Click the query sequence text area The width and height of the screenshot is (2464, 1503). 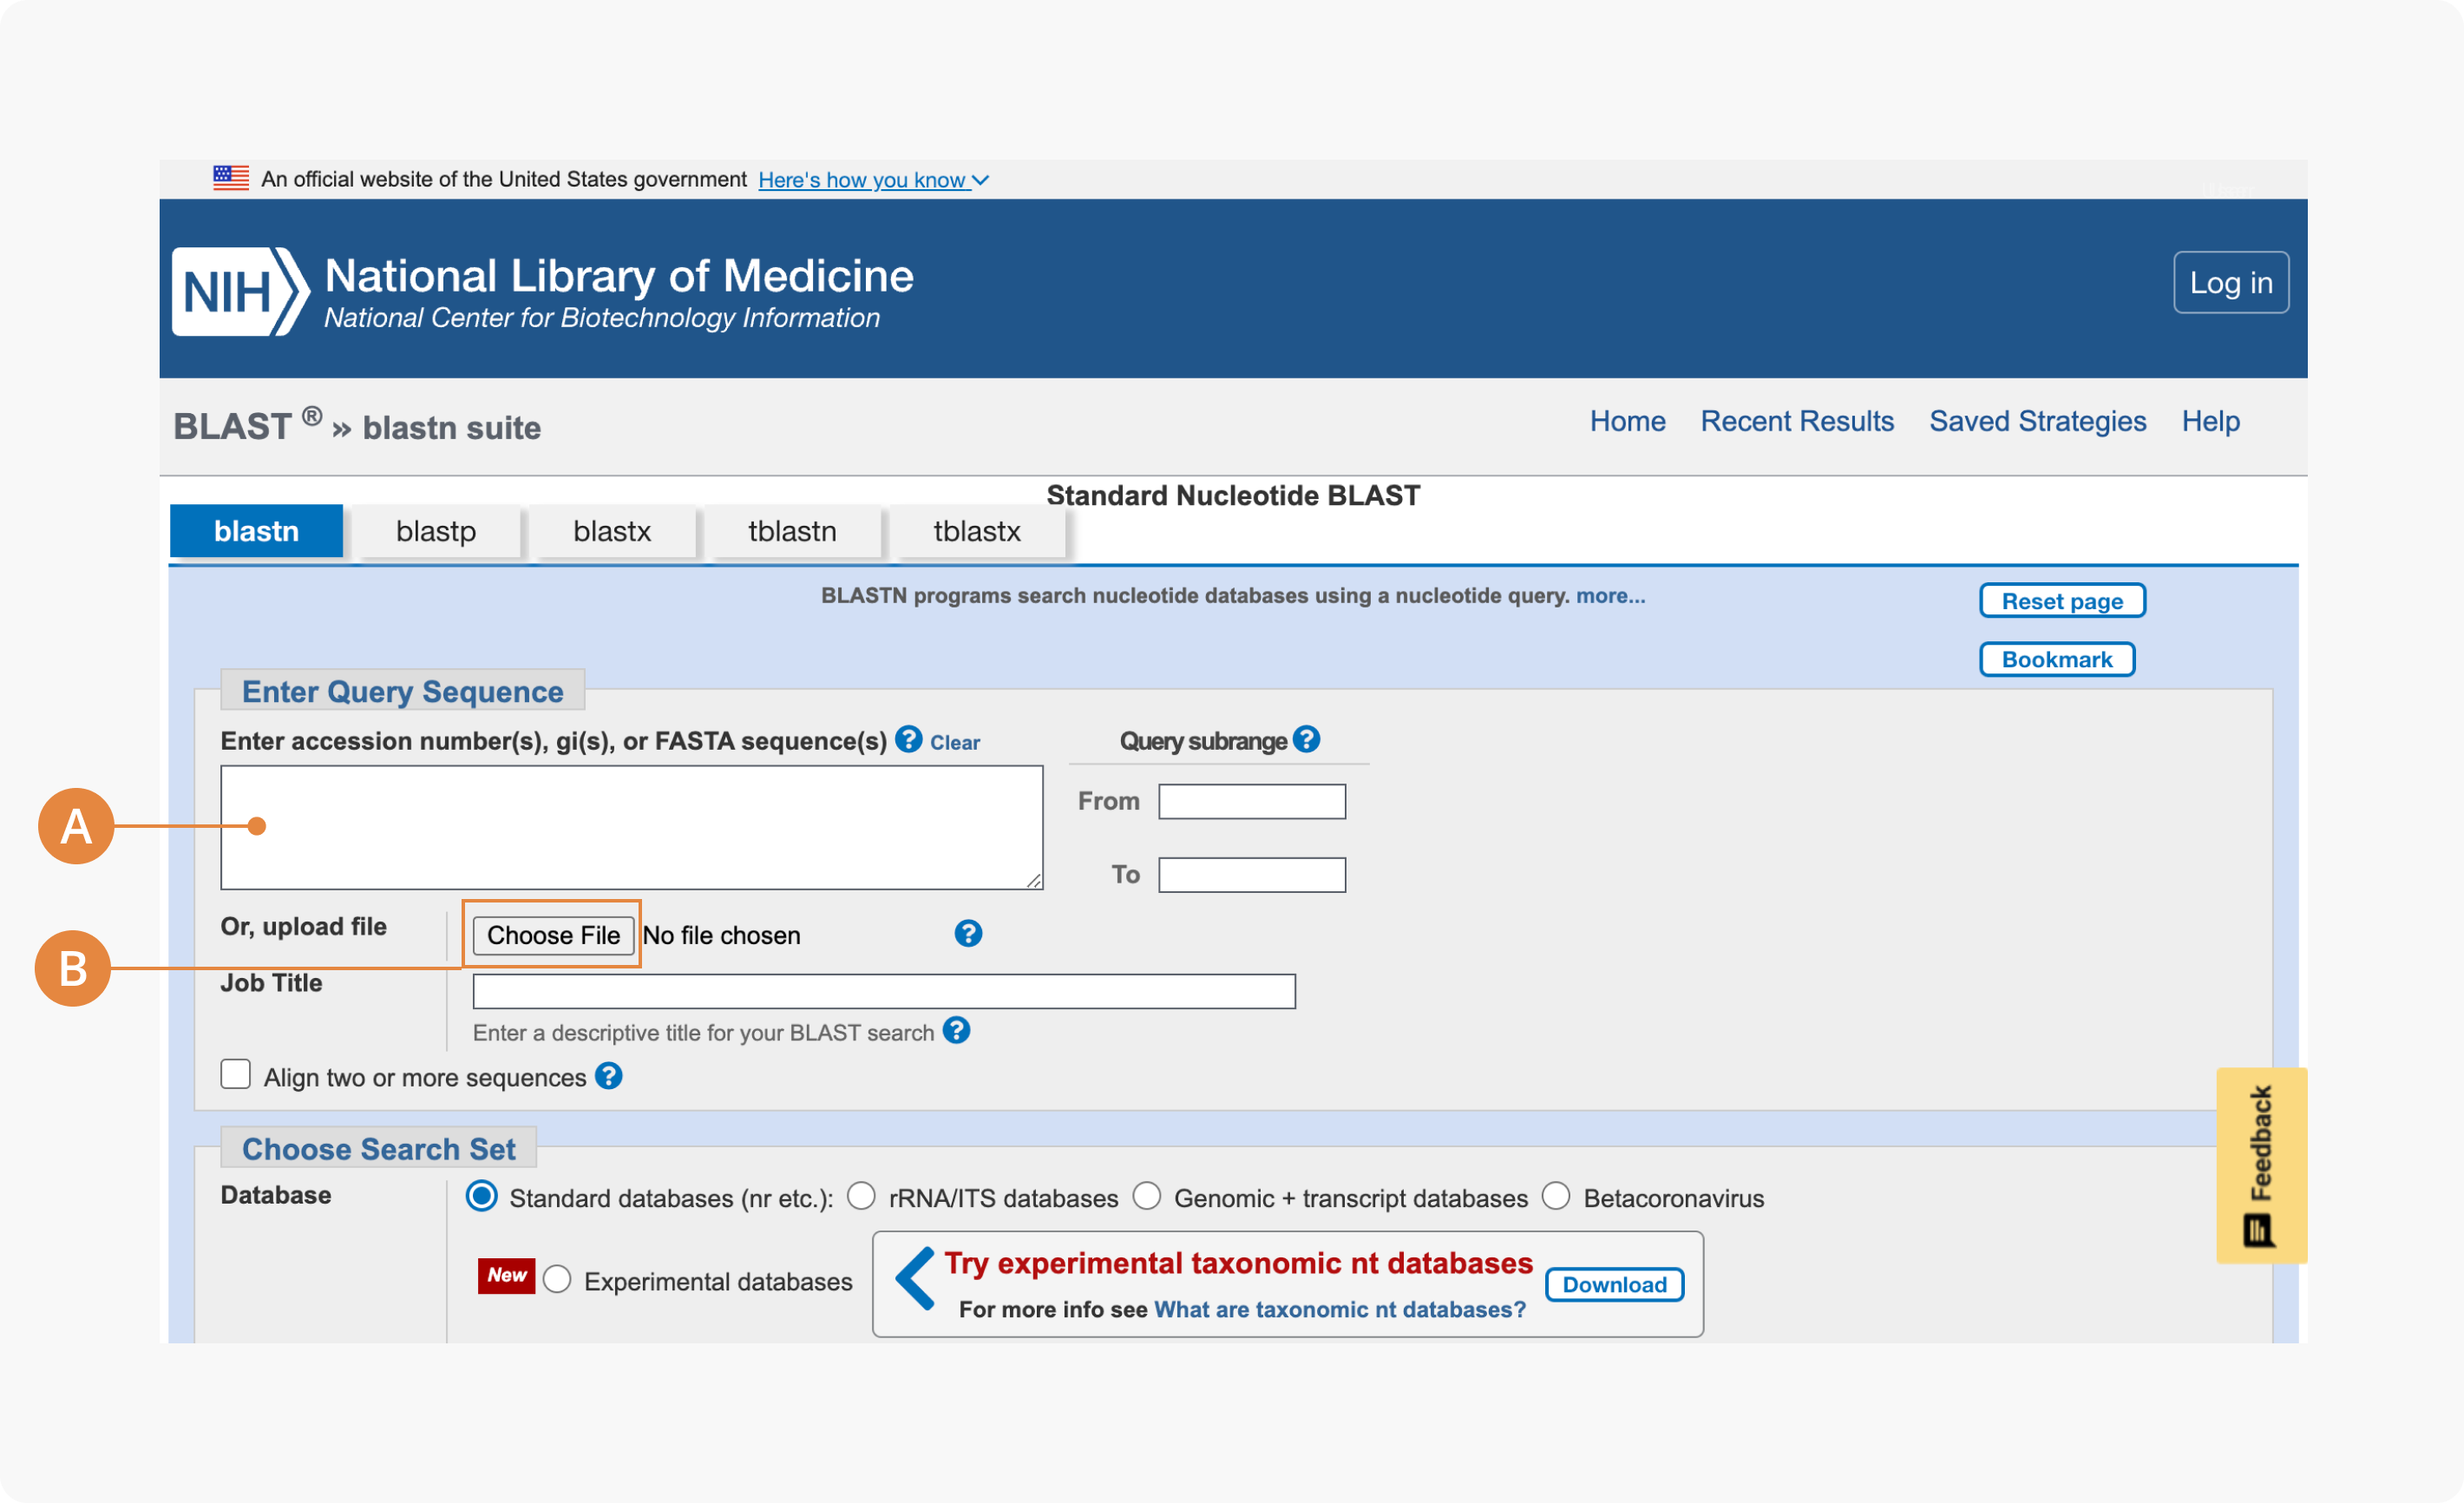point(630,827)
